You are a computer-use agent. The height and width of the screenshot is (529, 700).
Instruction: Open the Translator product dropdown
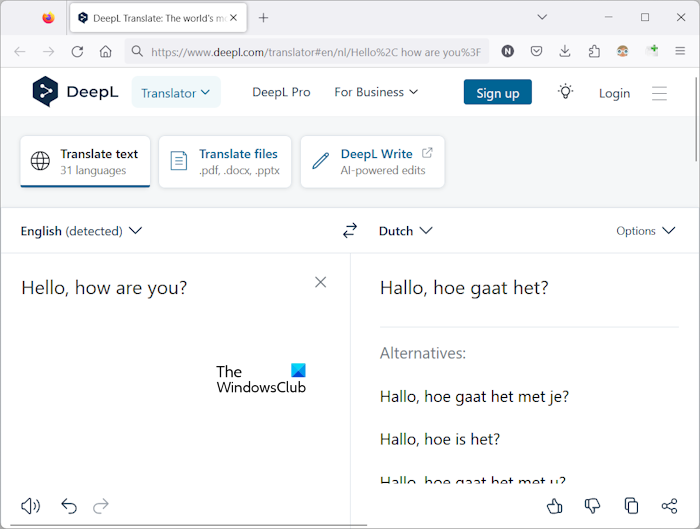point(176,93)
